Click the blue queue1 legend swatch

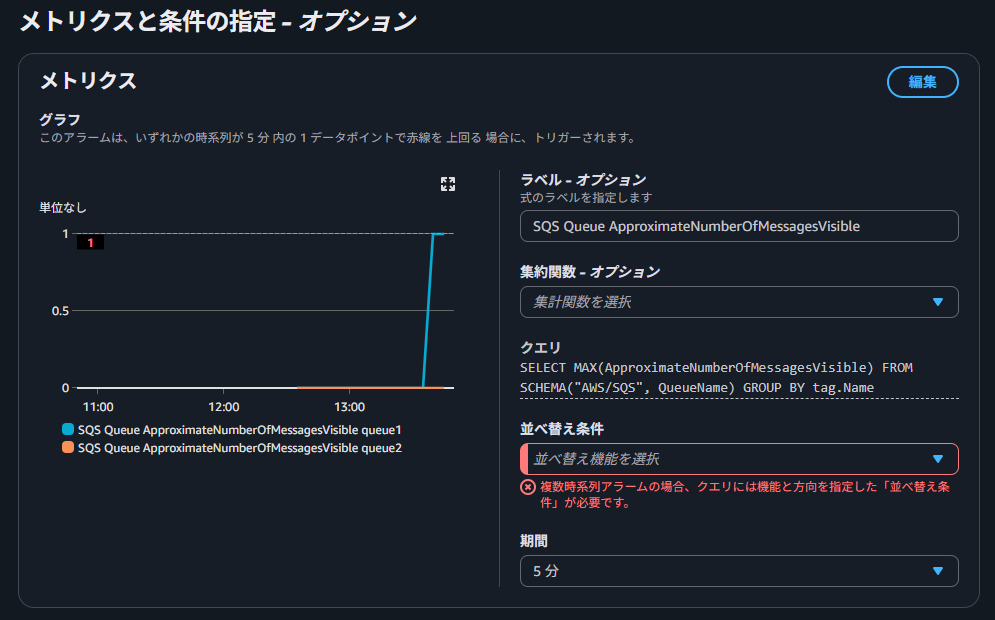pos(68,429)
